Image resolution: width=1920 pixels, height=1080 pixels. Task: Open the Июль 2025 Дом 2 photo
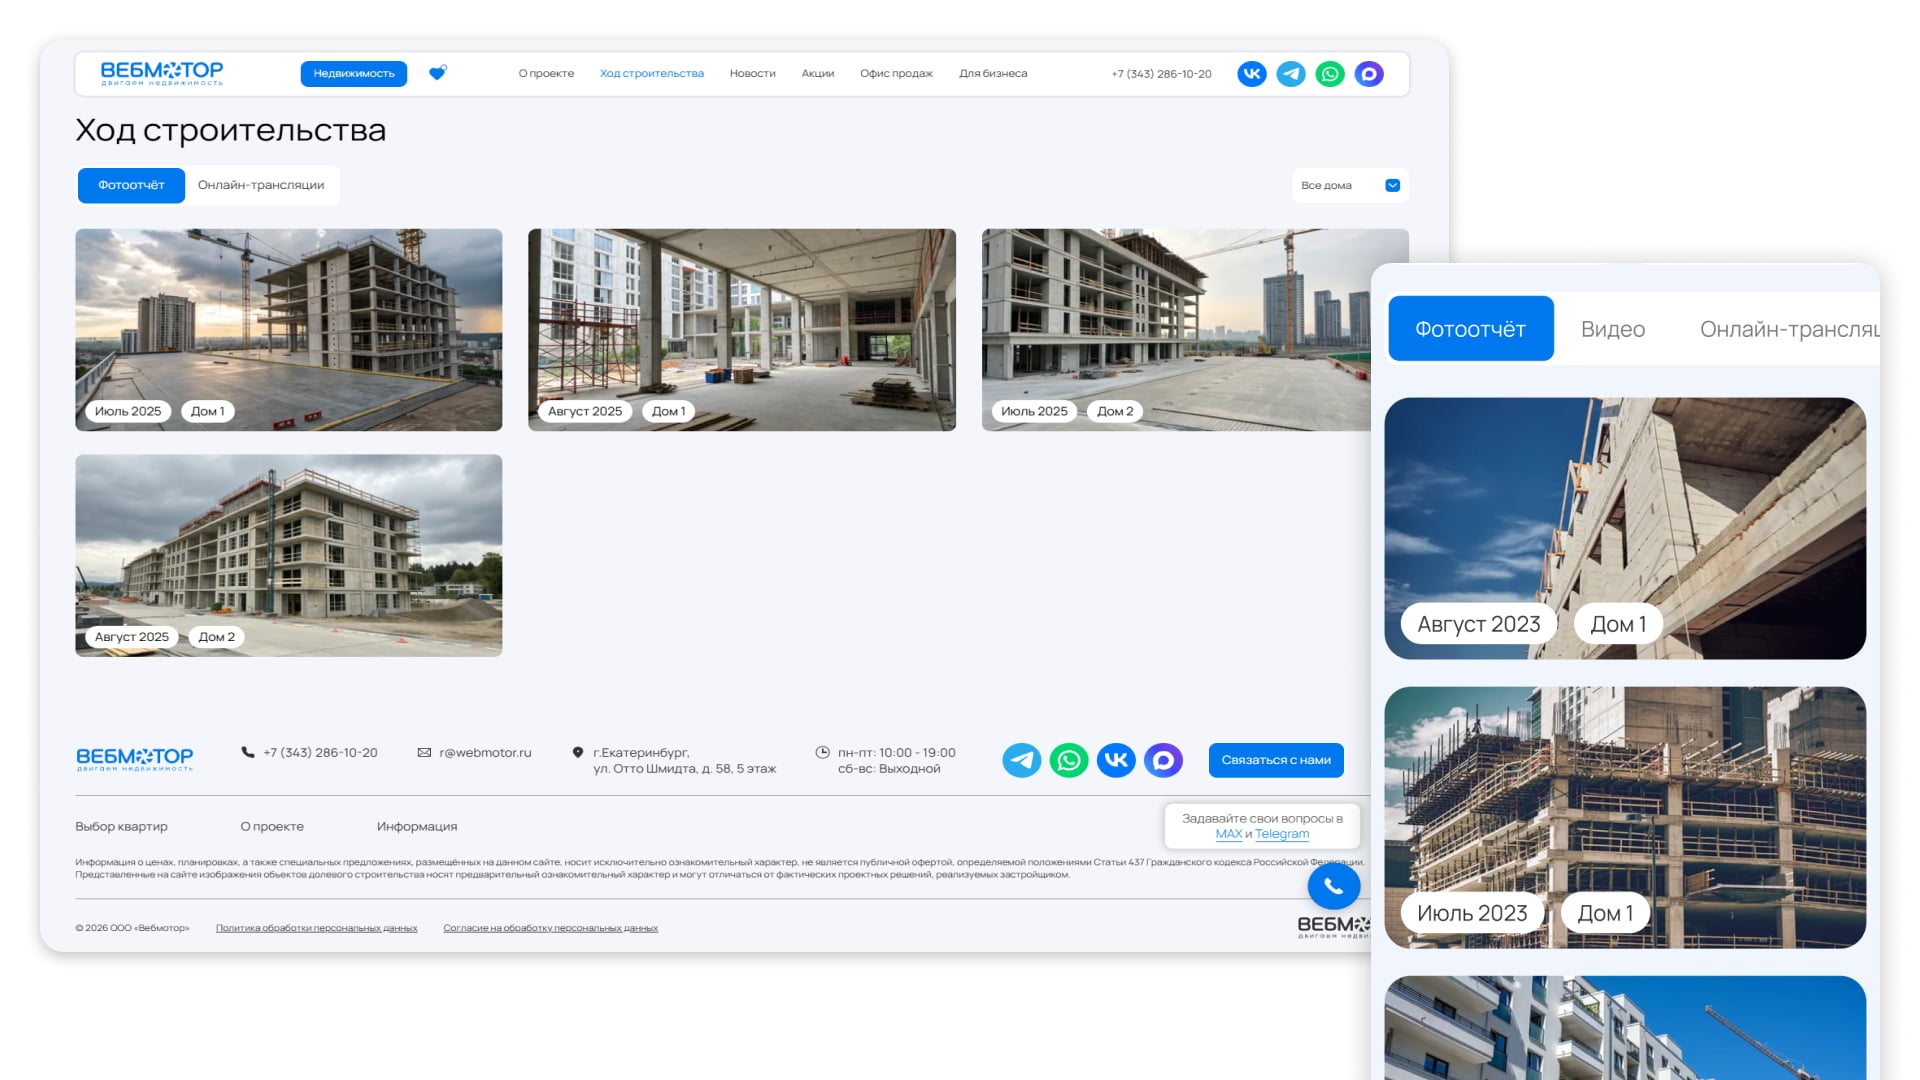coord(1176,330)
